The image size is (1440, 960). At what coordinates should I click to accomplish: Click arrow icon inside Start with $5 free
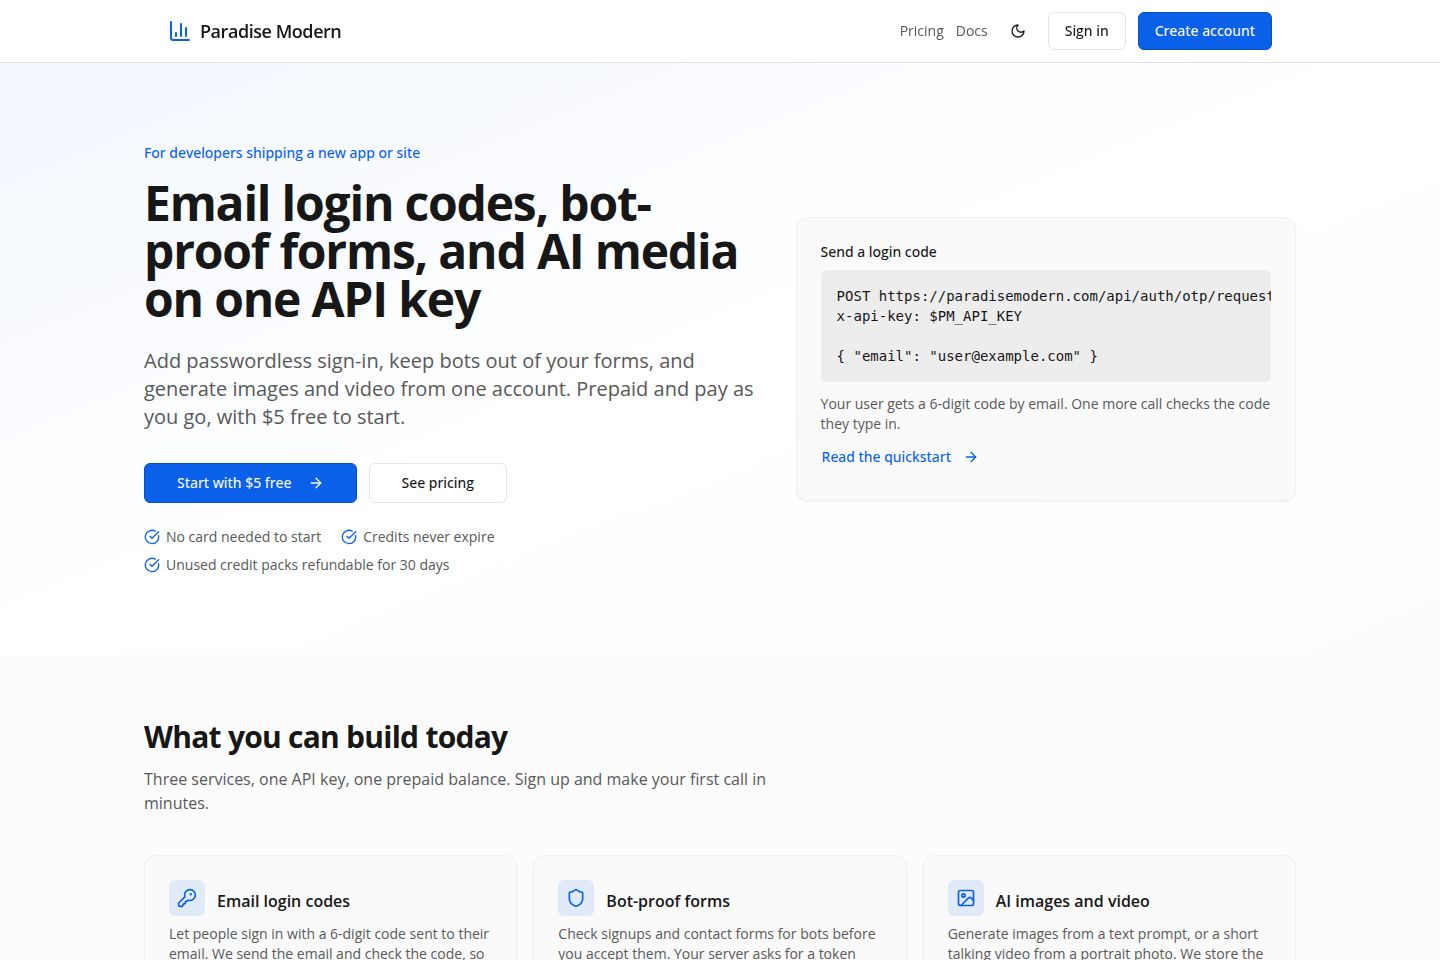pos(316,483)
